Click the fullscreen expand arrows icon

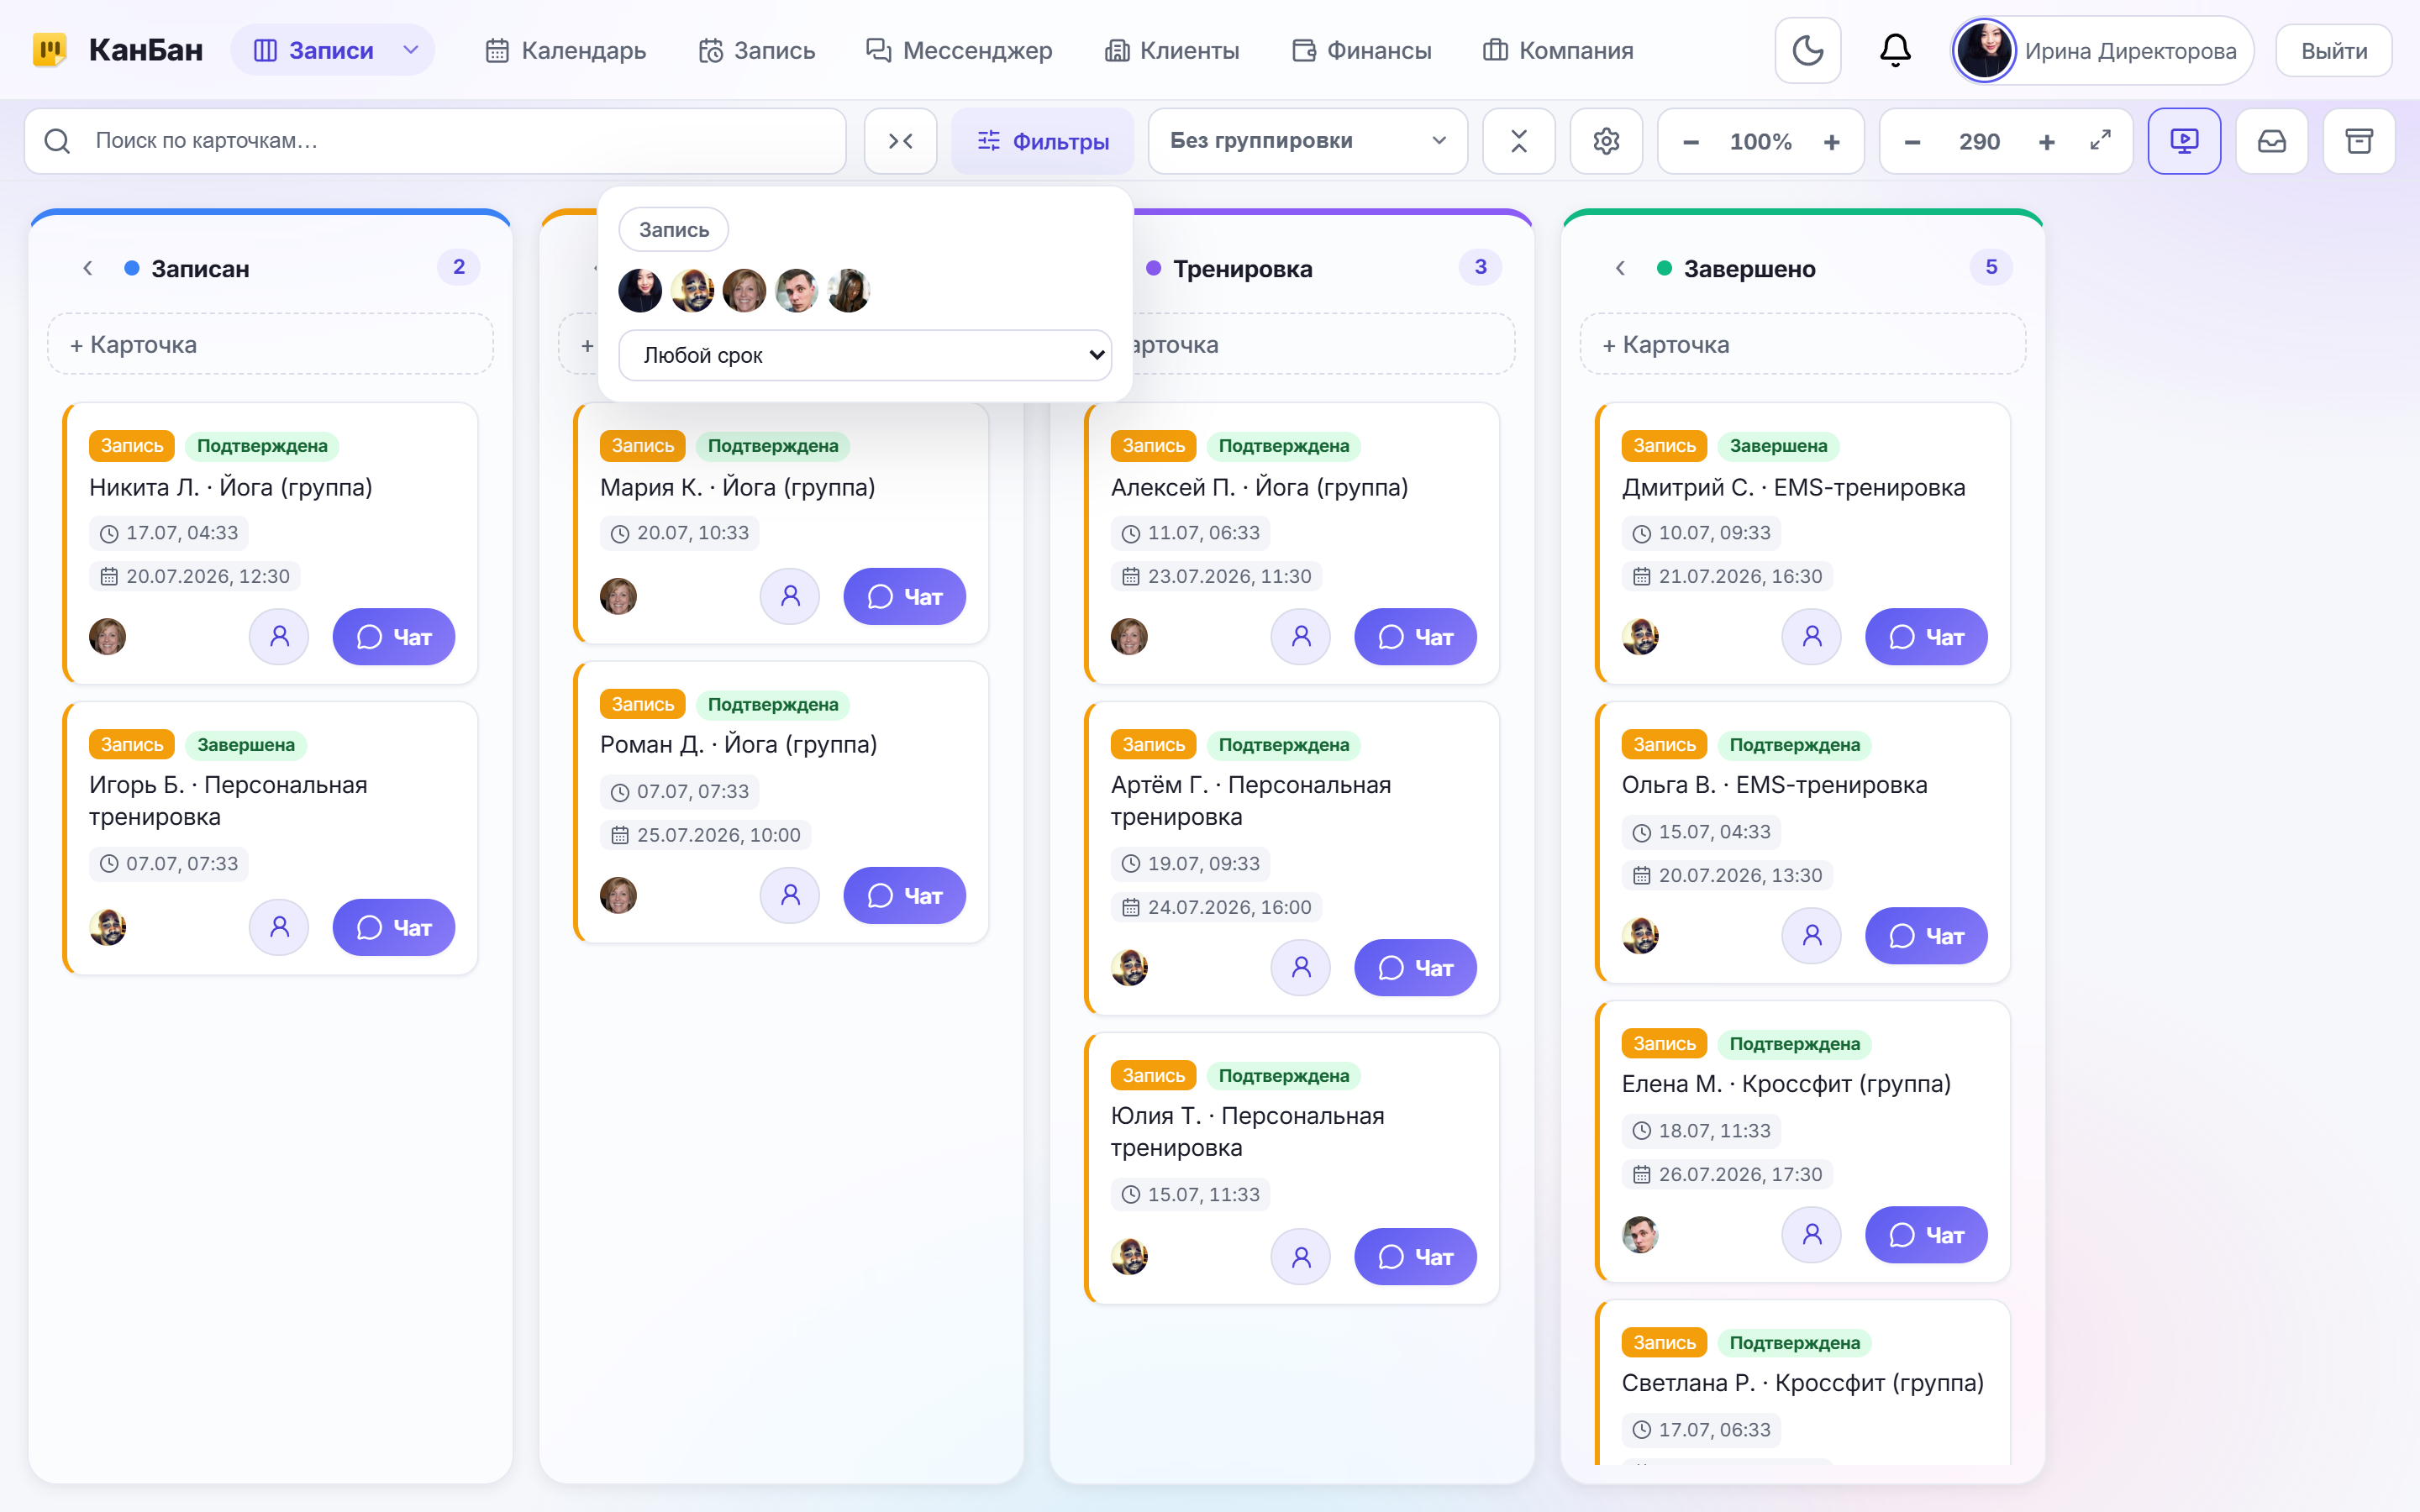click(x=2100, y=141)
